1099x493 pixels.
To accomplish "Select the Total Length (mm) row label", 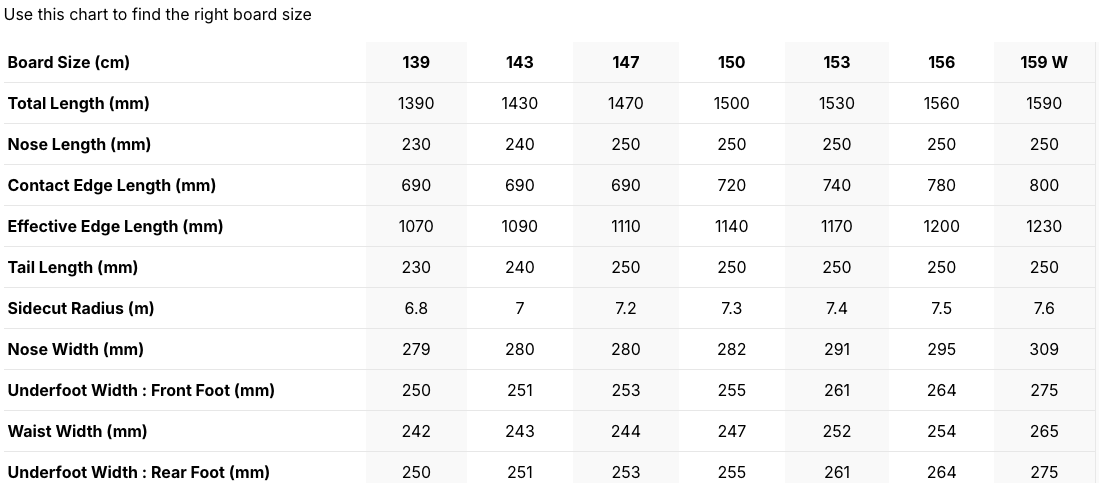I will tap(78, 104).
